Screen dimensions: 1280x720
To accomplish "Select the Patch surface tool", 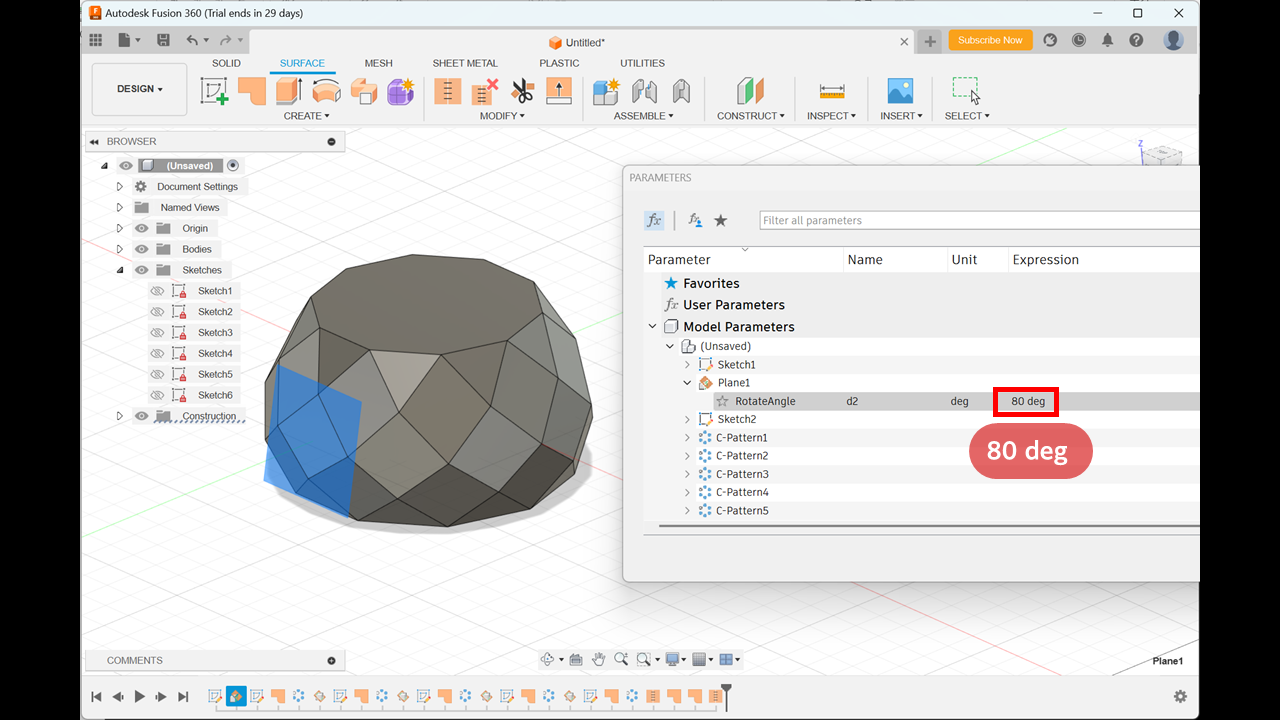I will pyautogui.click(x=252, y=91).
